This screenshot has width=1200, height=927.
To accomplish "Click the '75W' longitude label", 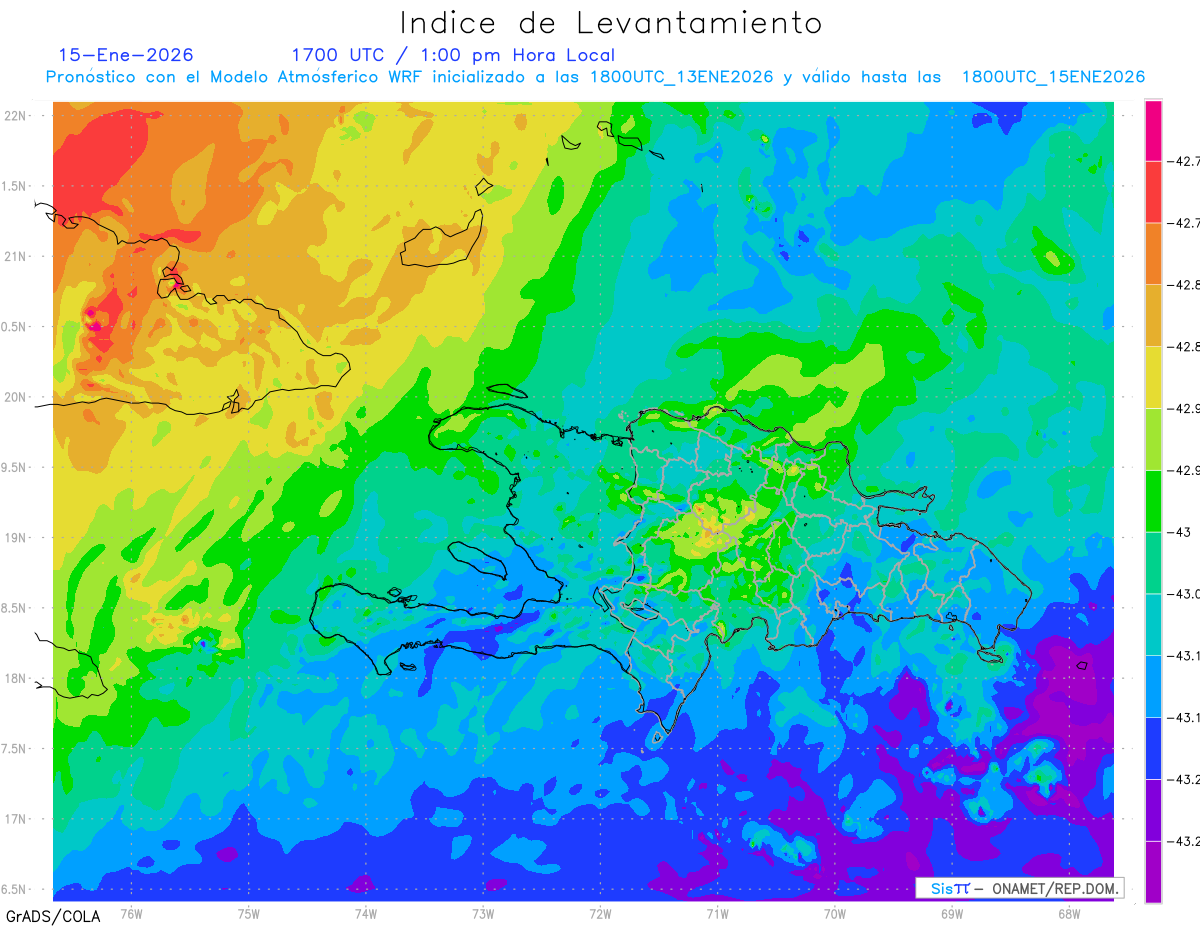I will click(x=248, y=913).
